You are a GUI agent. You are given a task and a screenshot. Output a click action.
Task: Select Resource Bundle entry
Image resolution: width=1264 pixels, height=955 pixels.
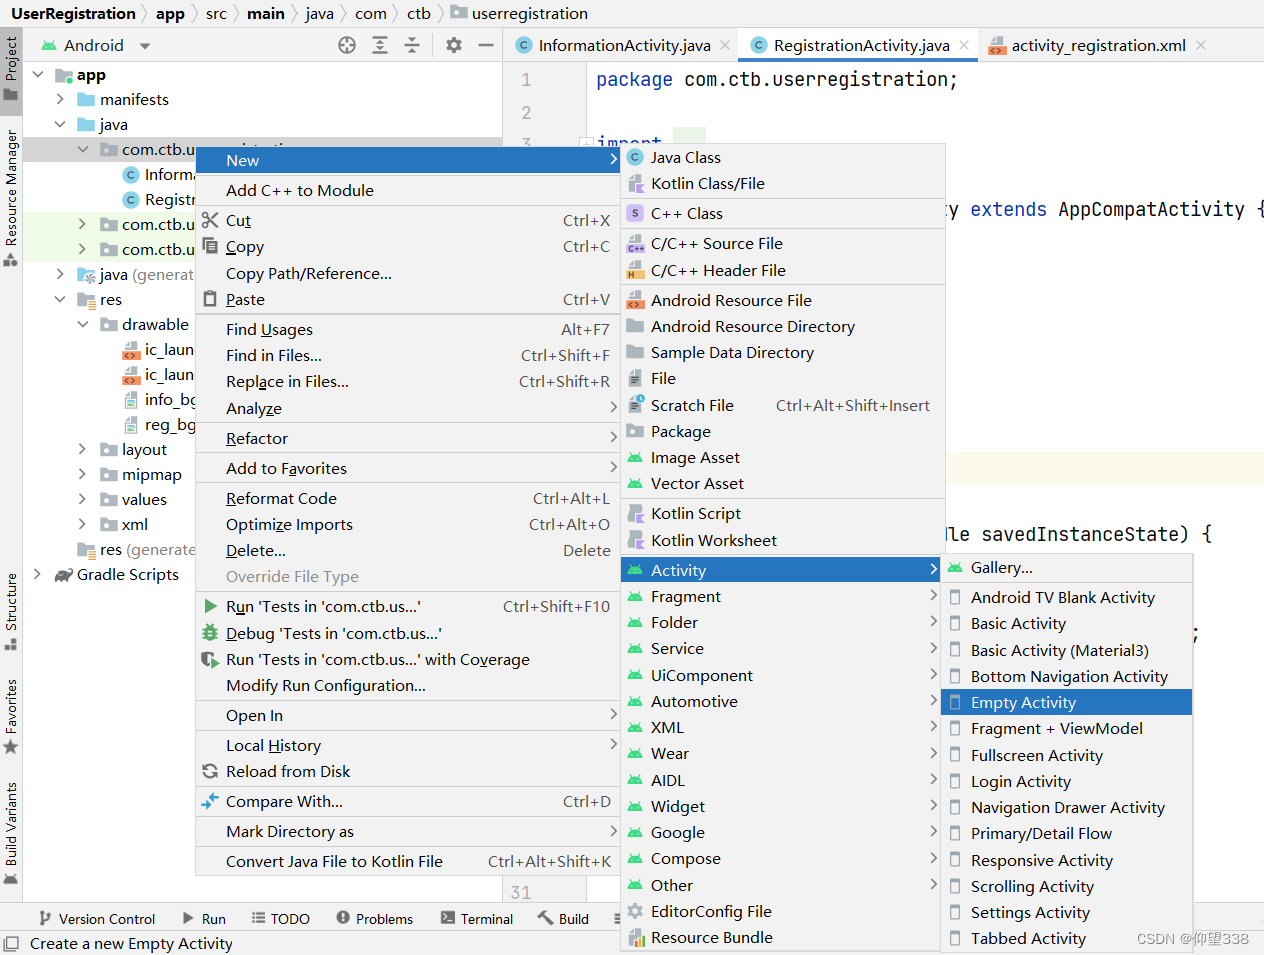coord(783,937)
